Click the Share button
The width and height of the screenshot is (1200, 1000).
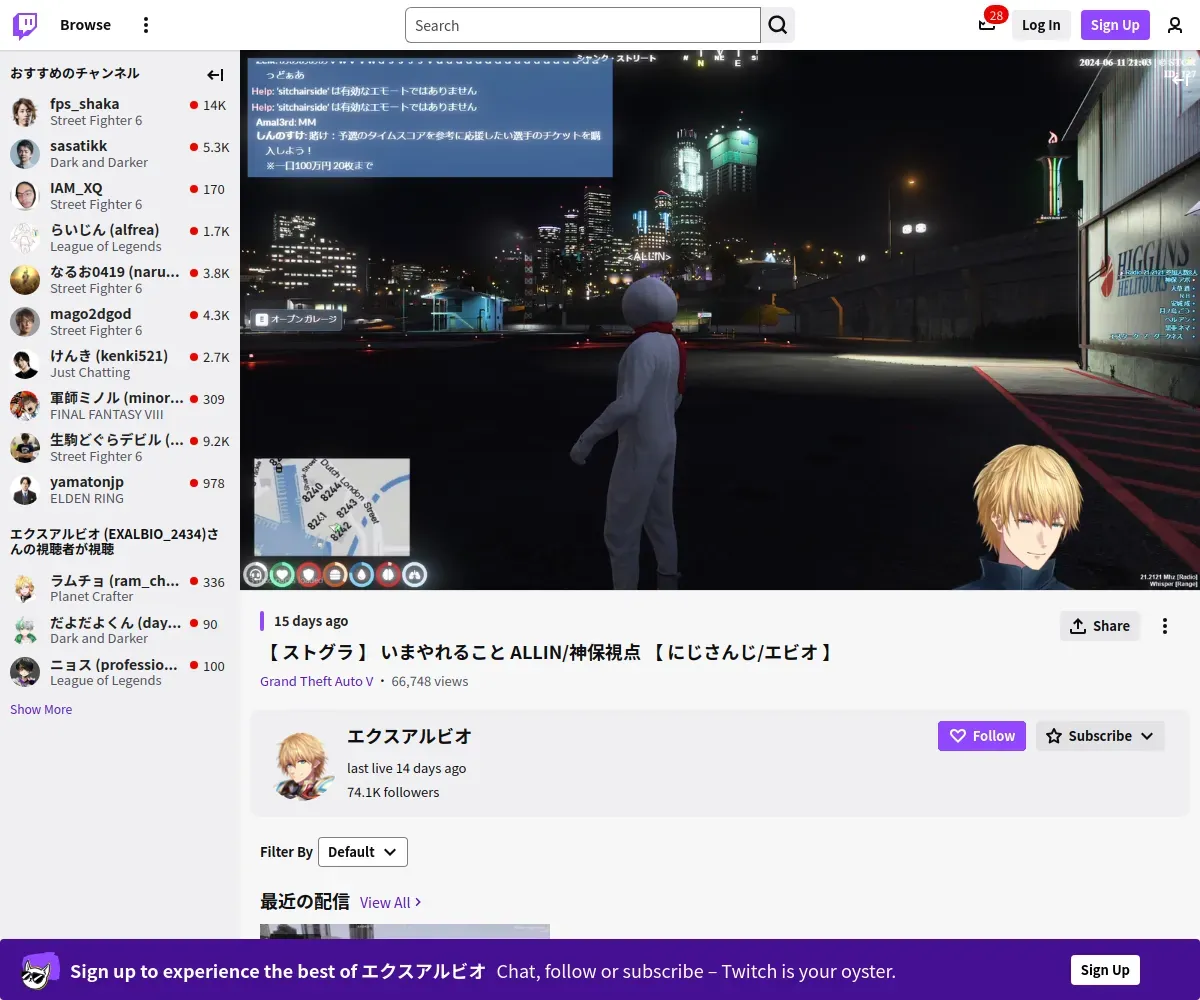1100,626
